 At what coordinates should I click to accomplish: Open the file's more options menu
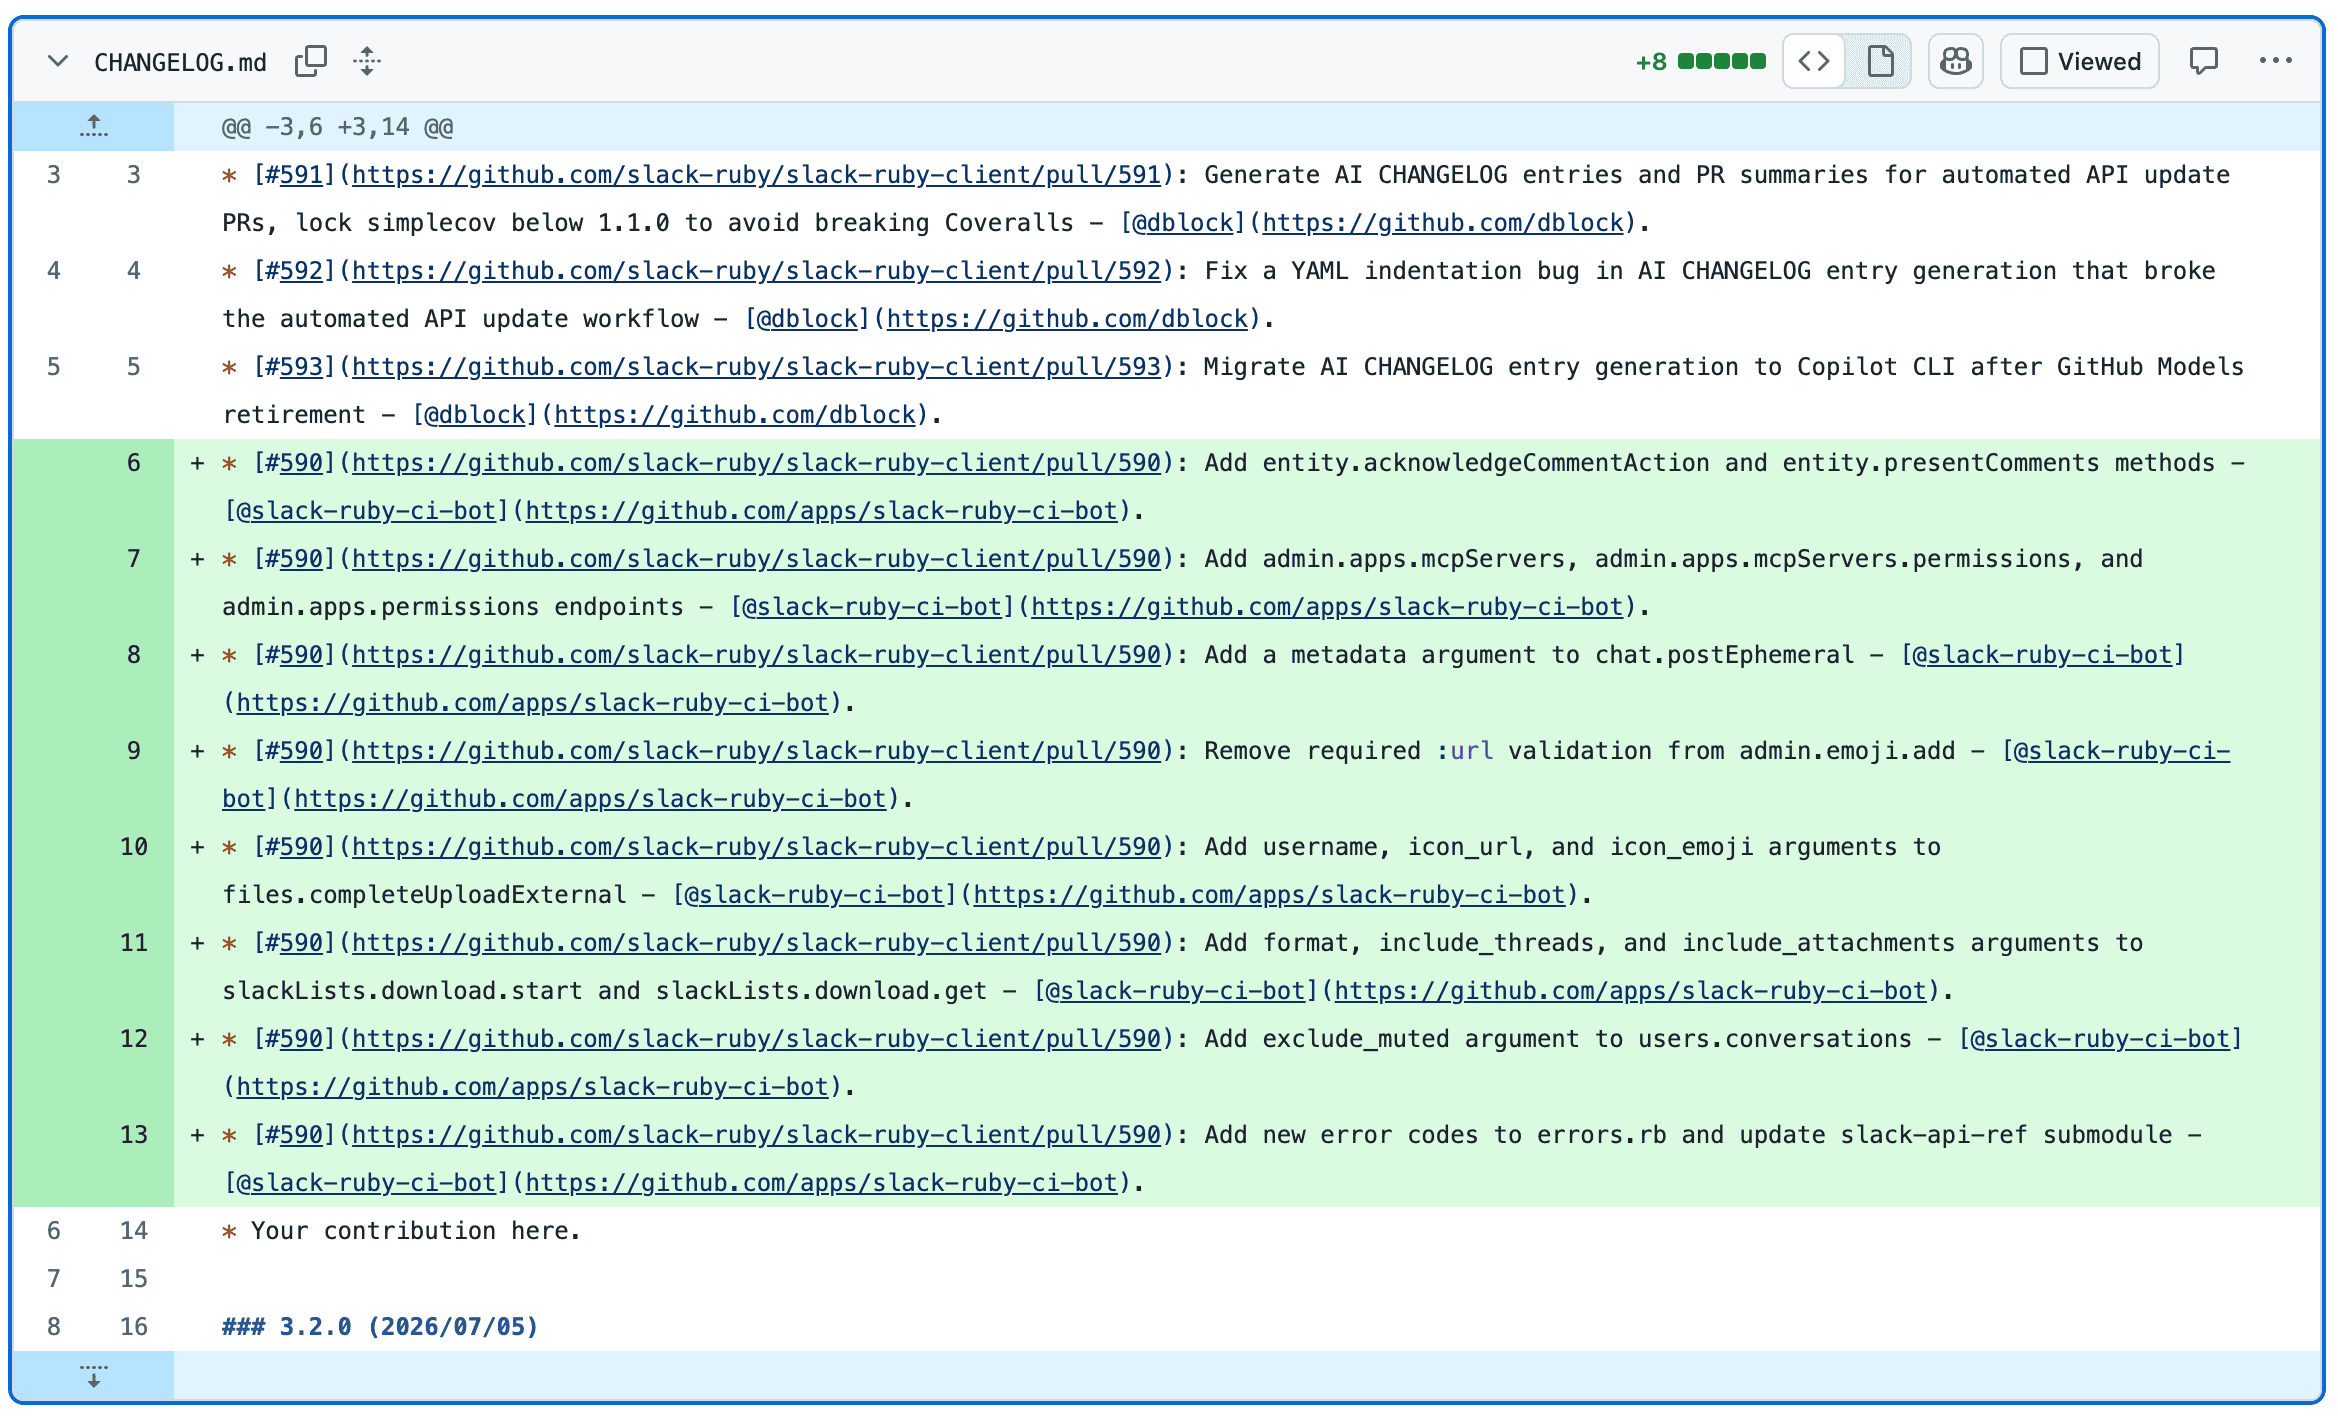pos(2276,61)
